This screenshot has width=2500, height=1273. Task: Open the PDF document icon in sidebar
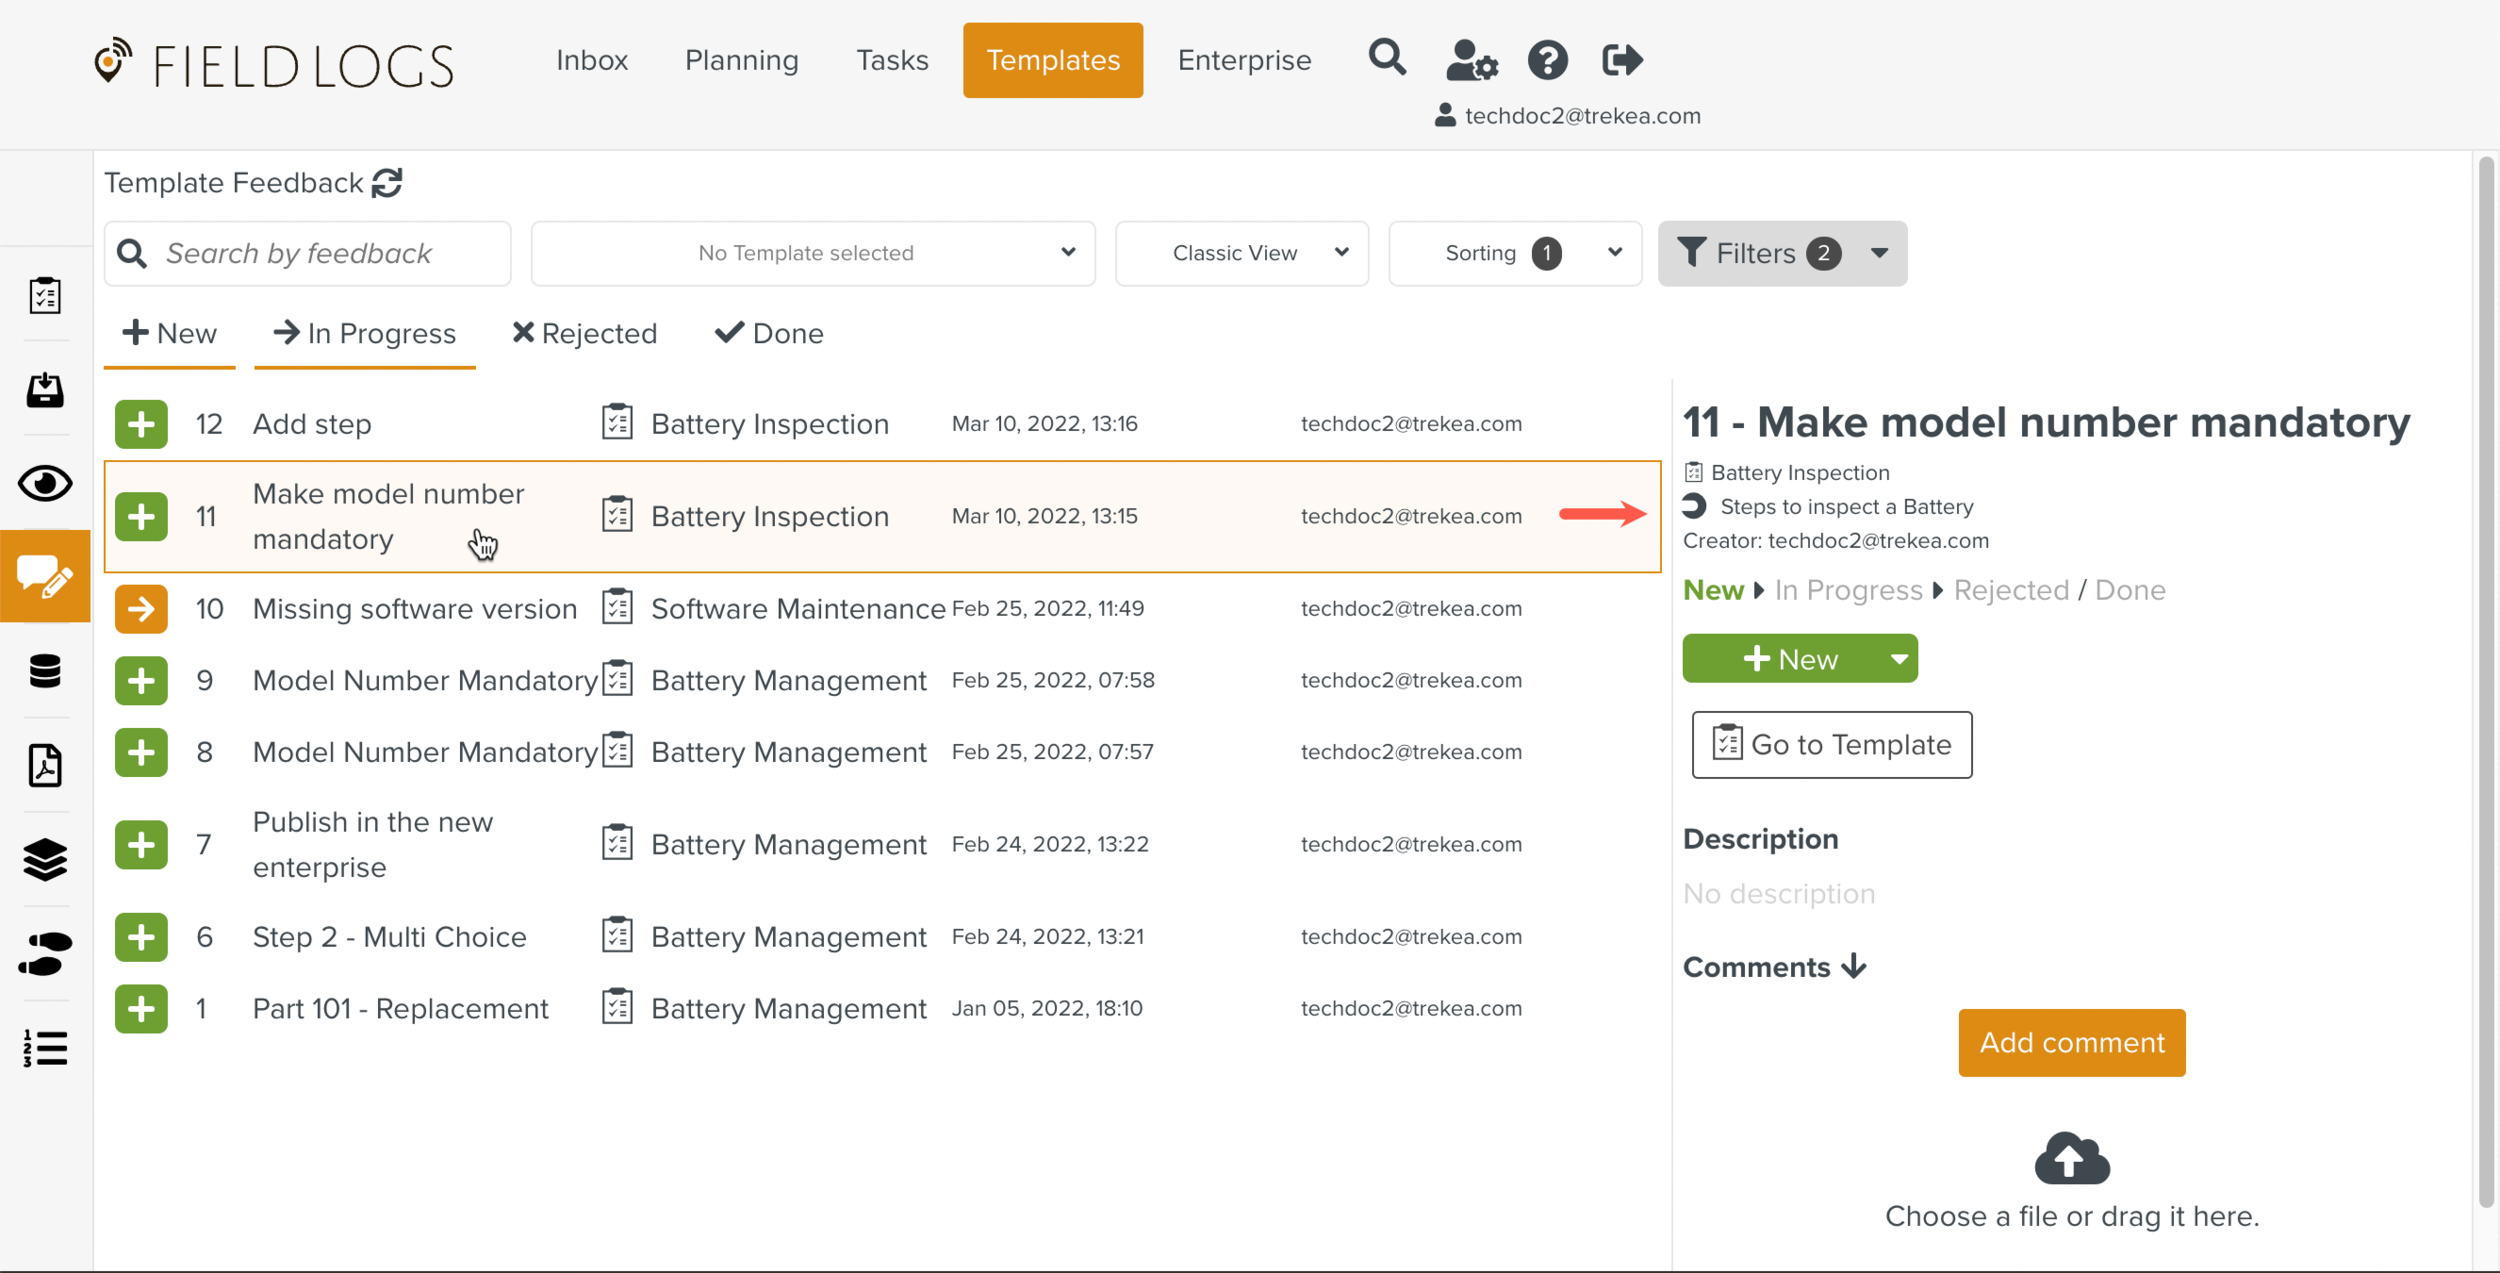[45, 766]
